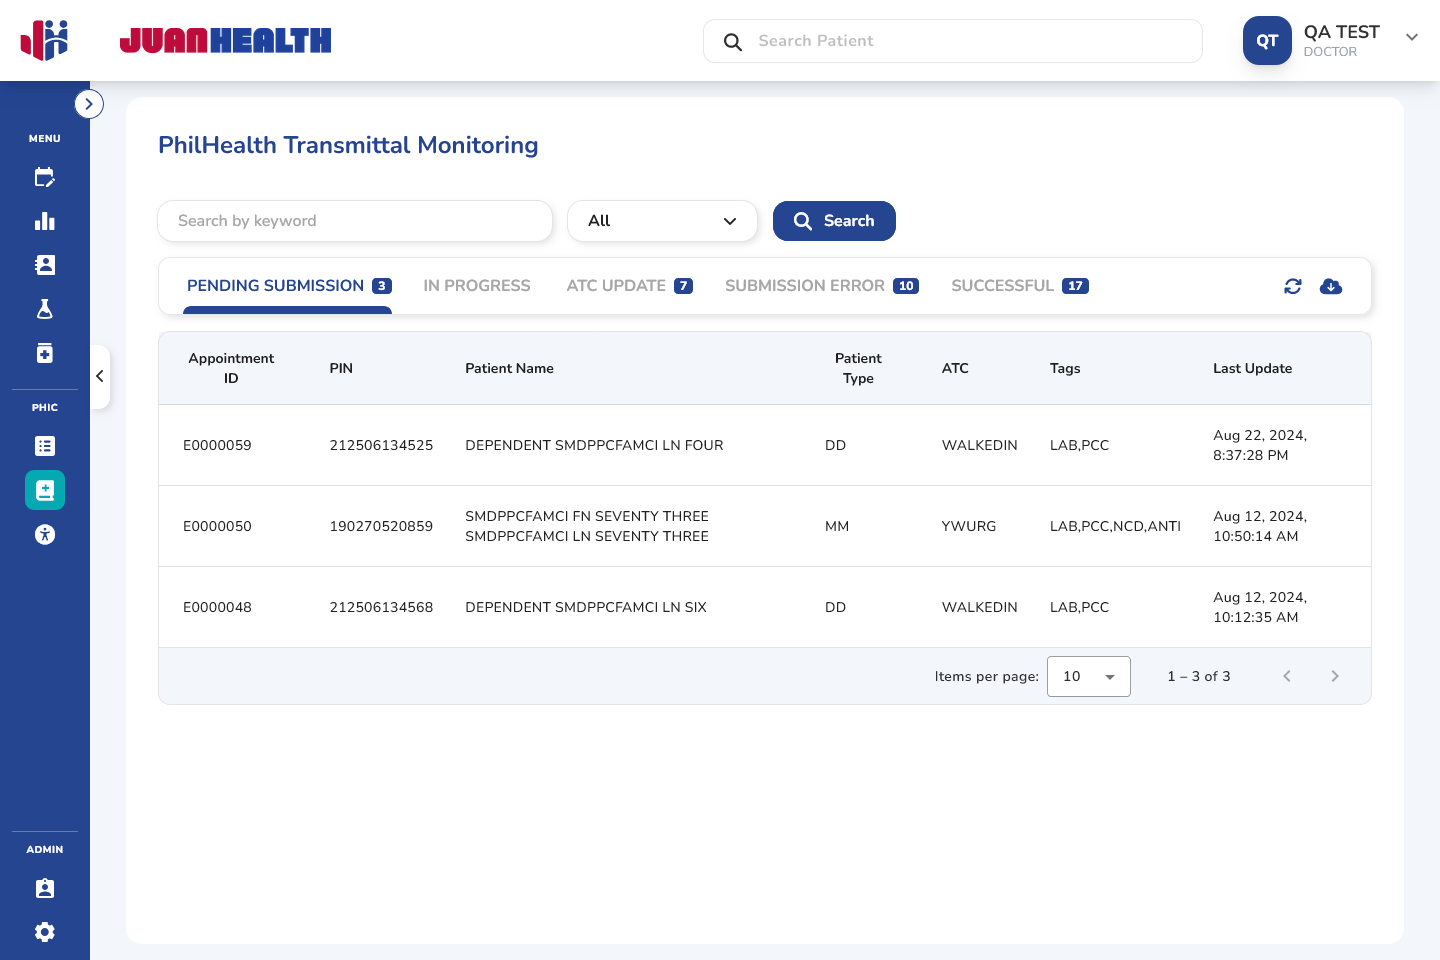Expand the sidebar with arrow toggle
The width and height of the screenshot is (1440, 960).
point(89,104)
